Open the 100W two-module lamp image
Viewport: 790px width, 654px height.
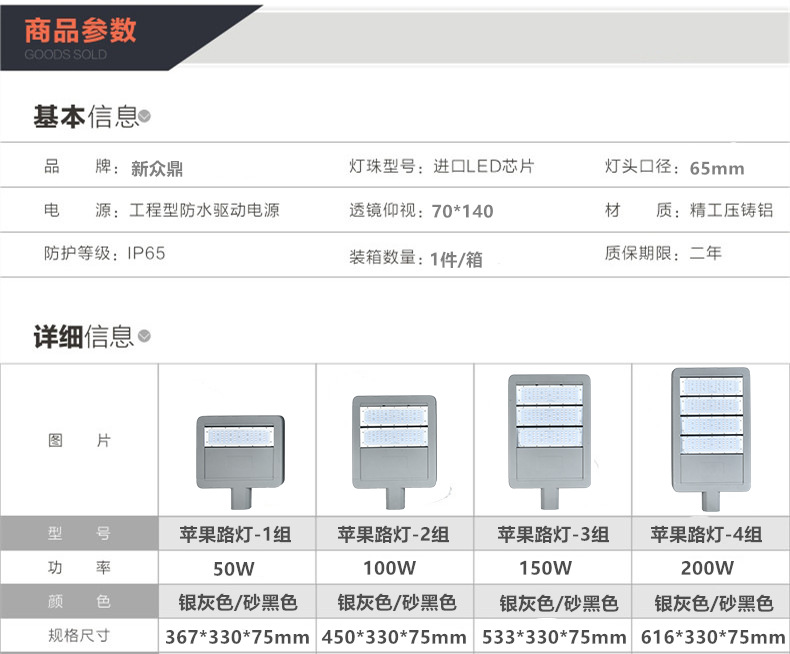tap(394, 451)
